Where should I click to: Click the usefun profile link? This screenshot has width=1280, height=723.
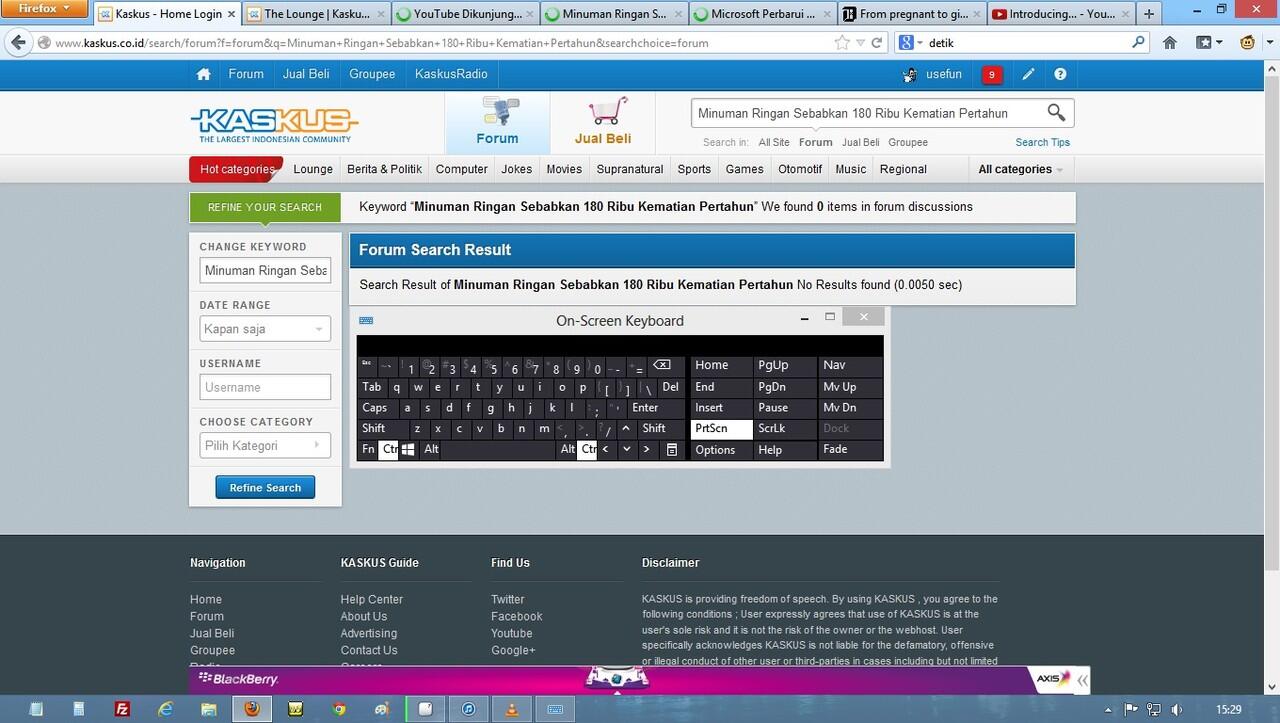coord(943,74)
